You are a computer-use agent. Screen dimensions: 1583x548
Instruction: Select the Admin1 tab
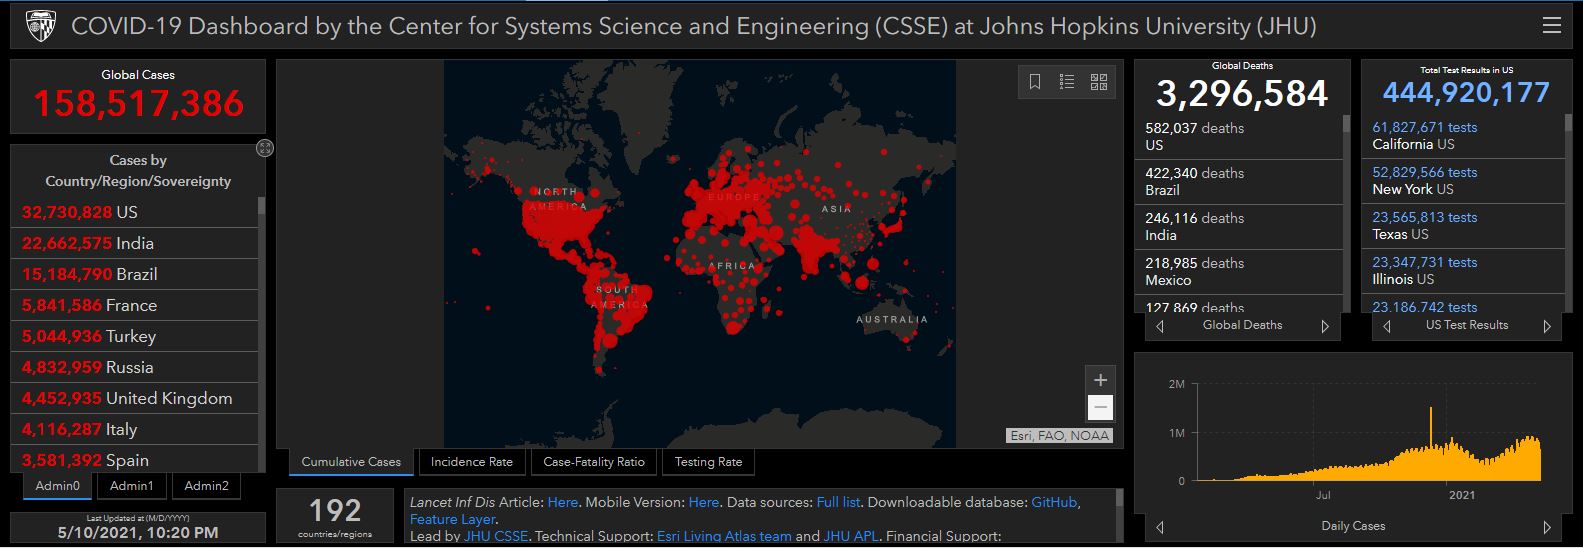[132, 486]
